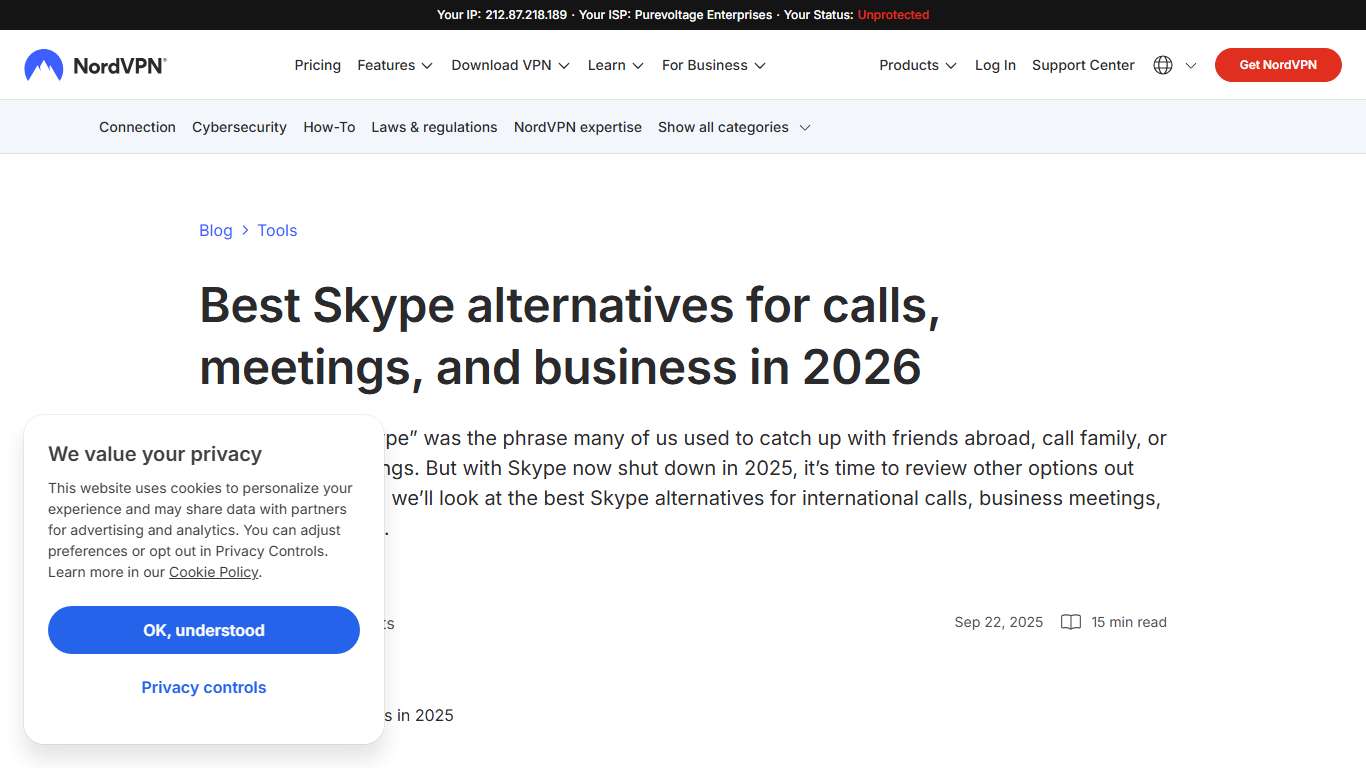Screen dimensions: 1366x768
Task: Switch to the Cybersecurity category
Action: point(239,127)
